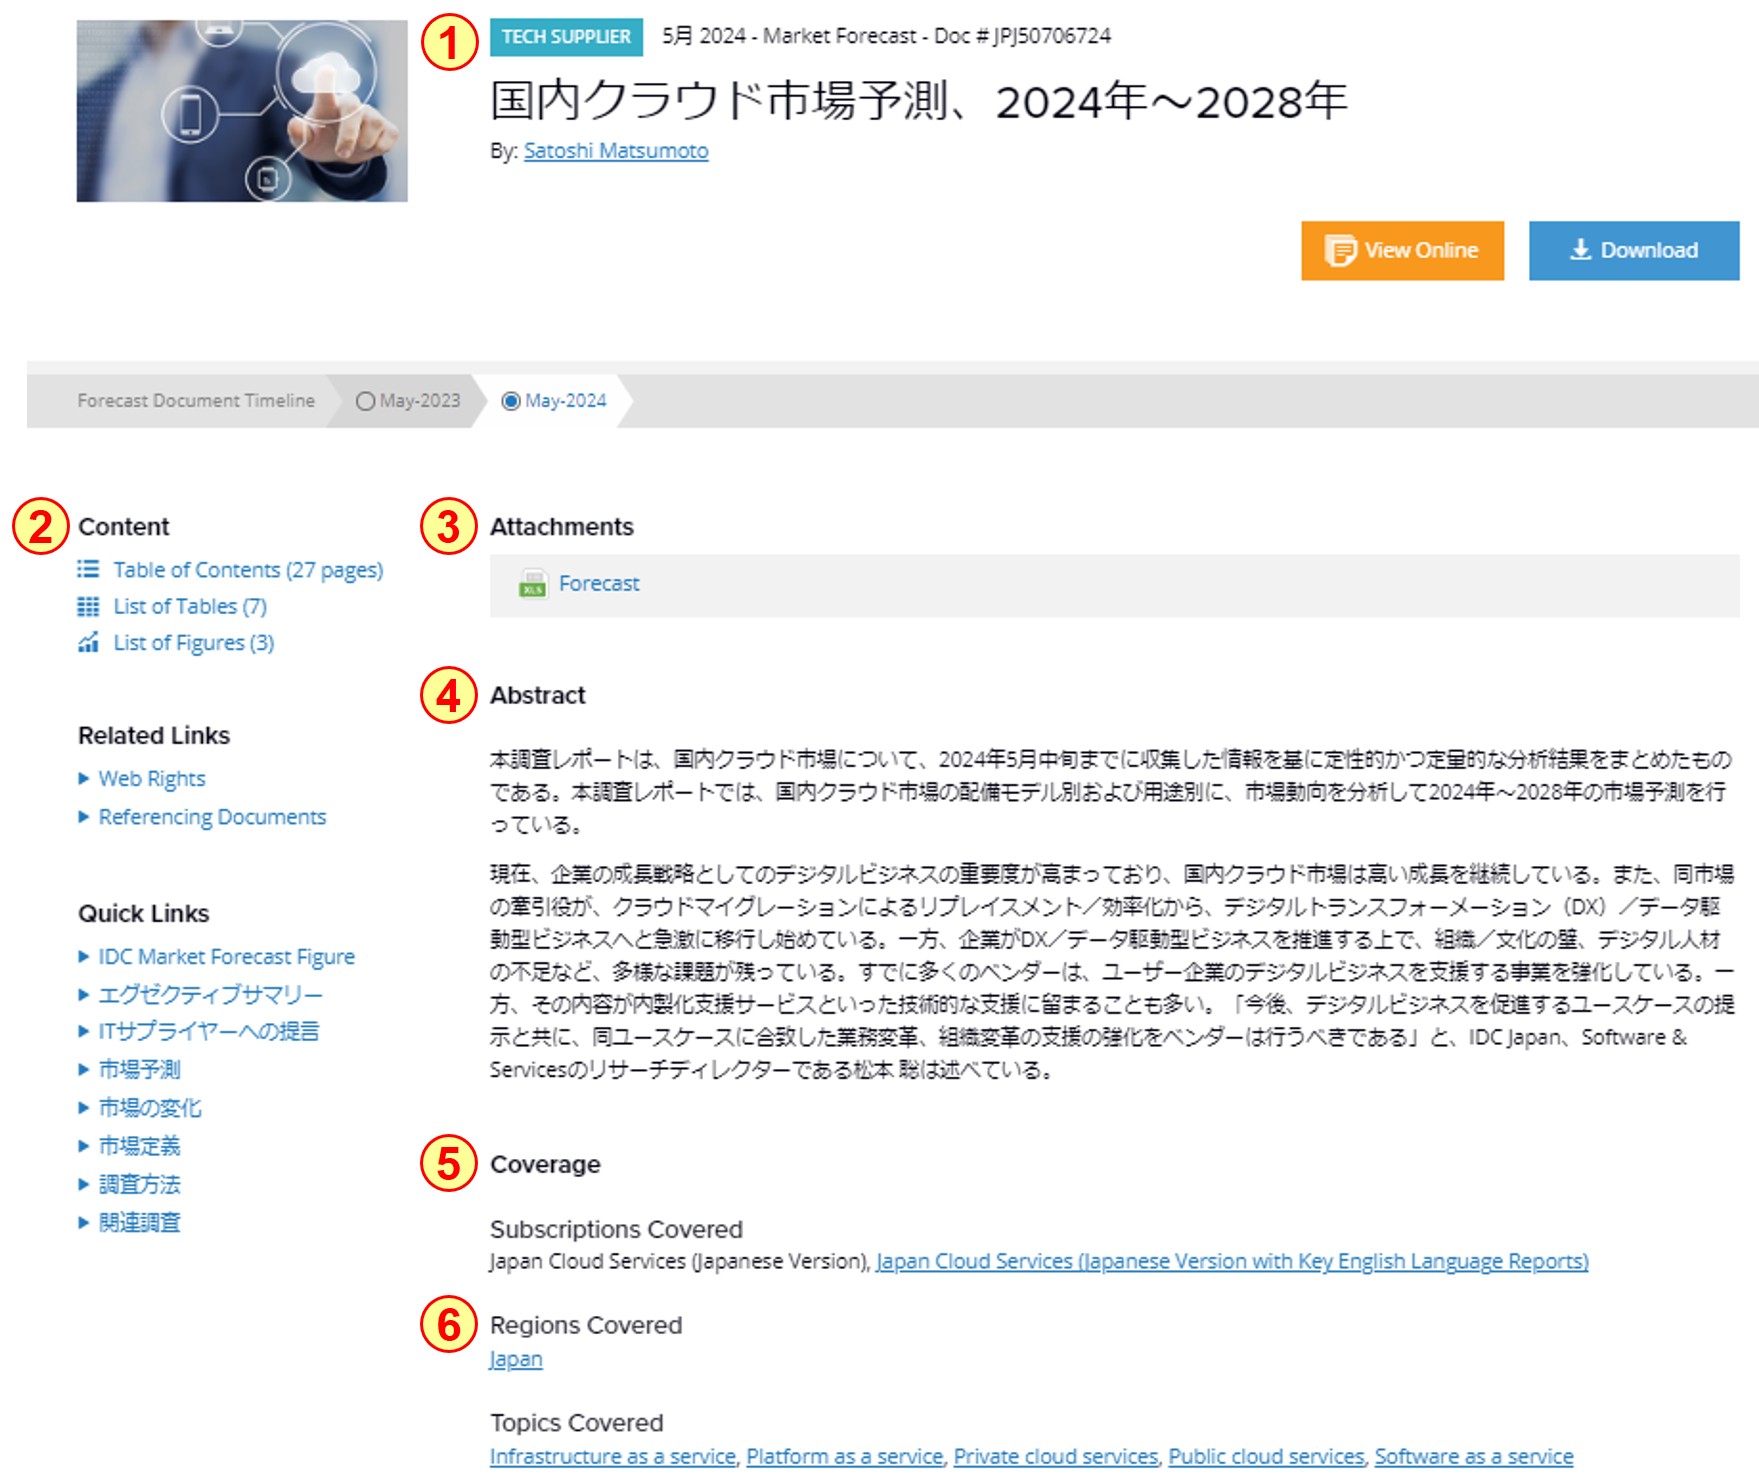Select the May-2024 timeline radio button
Viewport: 1759px width, 1483px height.
pyautogui.click(x=511, y=401)
